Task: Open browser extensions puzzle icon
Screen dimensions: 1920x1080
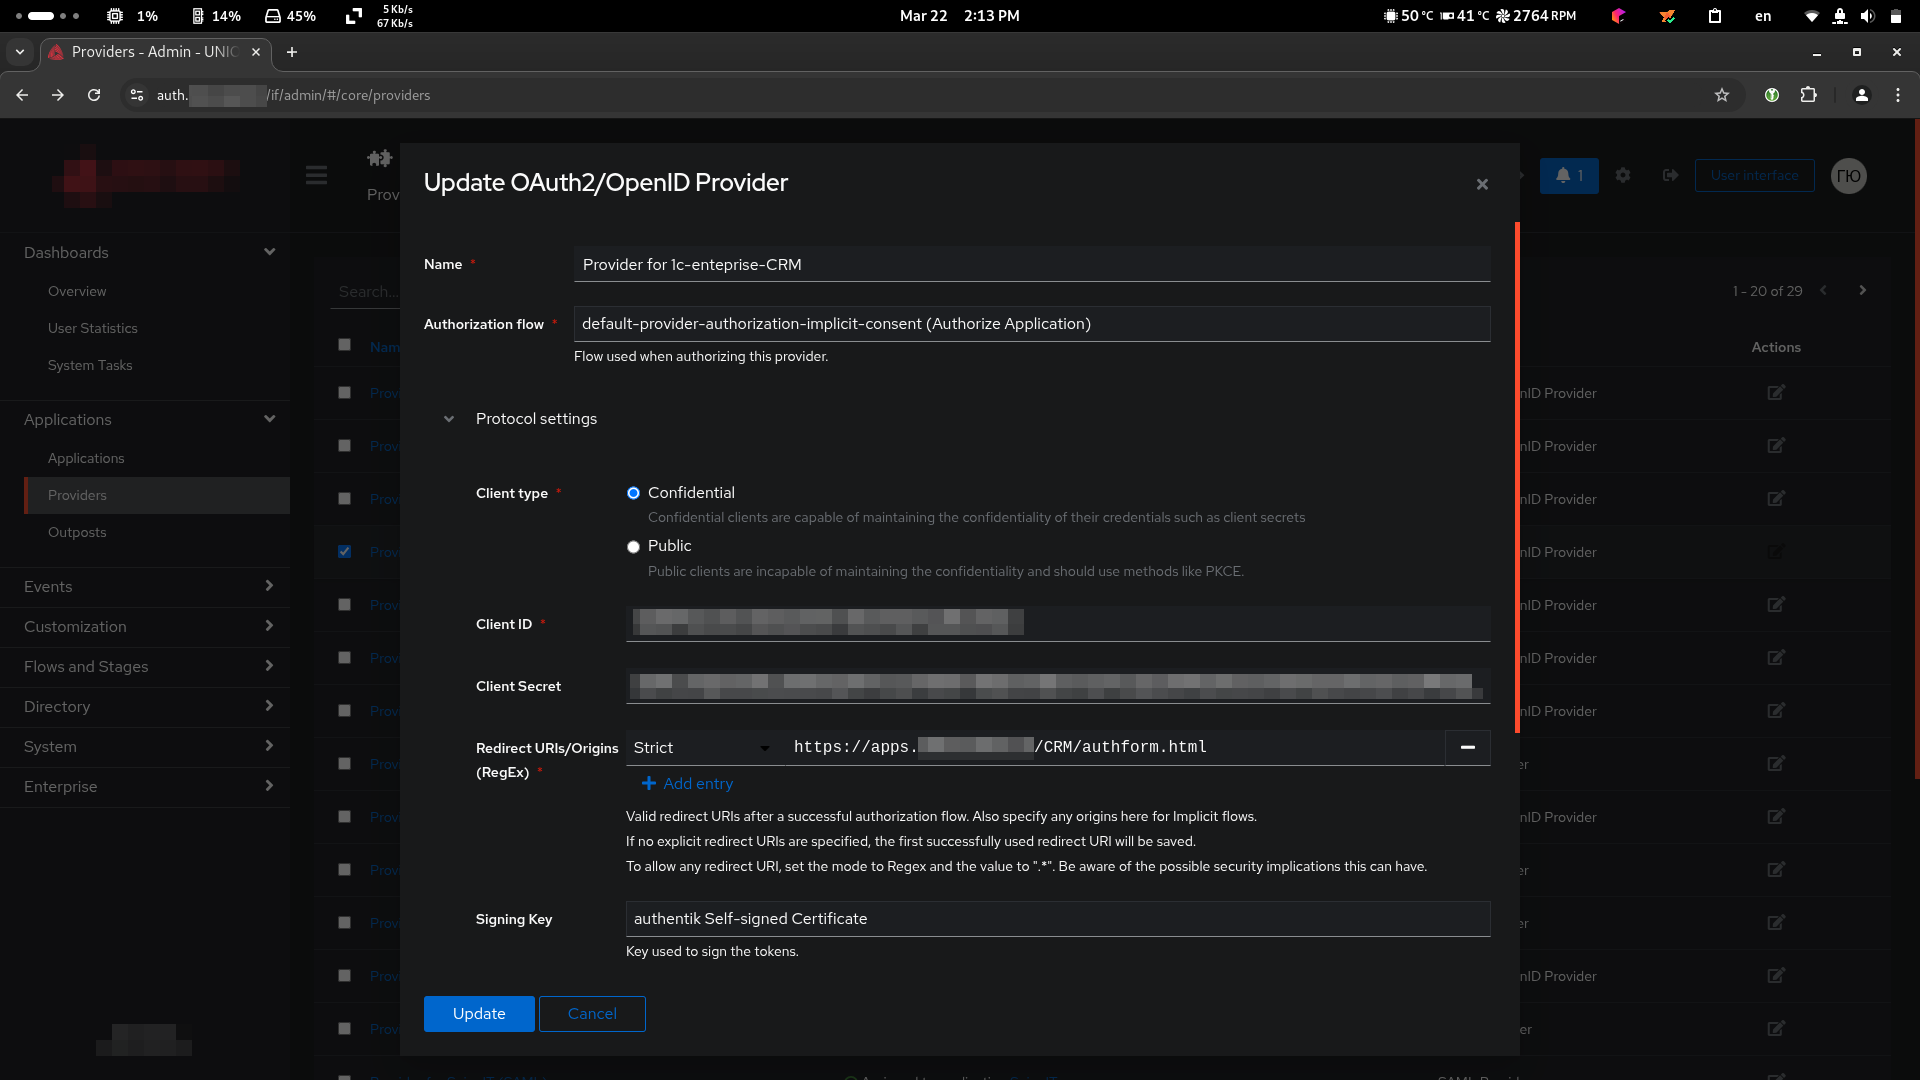Action: pos(1808,95)
